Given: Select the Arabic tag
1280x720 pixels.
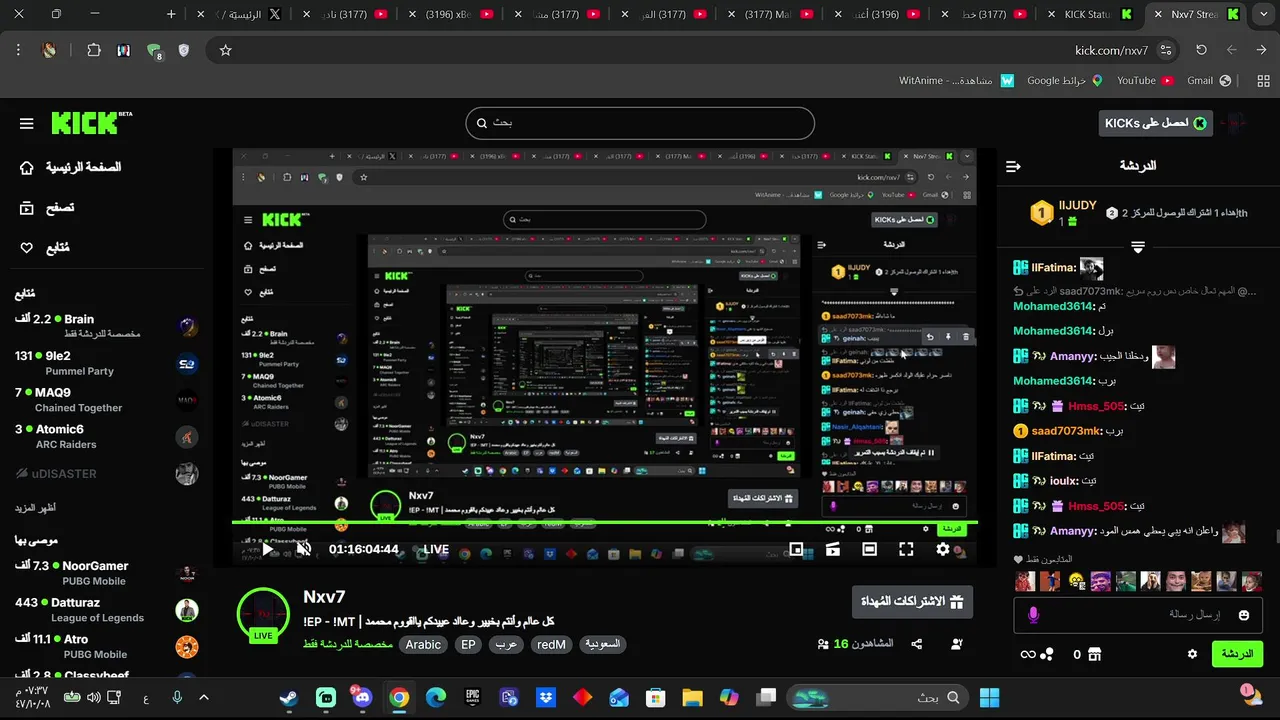Looking at the screenshot, I should pyautogui.click(x=423, y=645).
